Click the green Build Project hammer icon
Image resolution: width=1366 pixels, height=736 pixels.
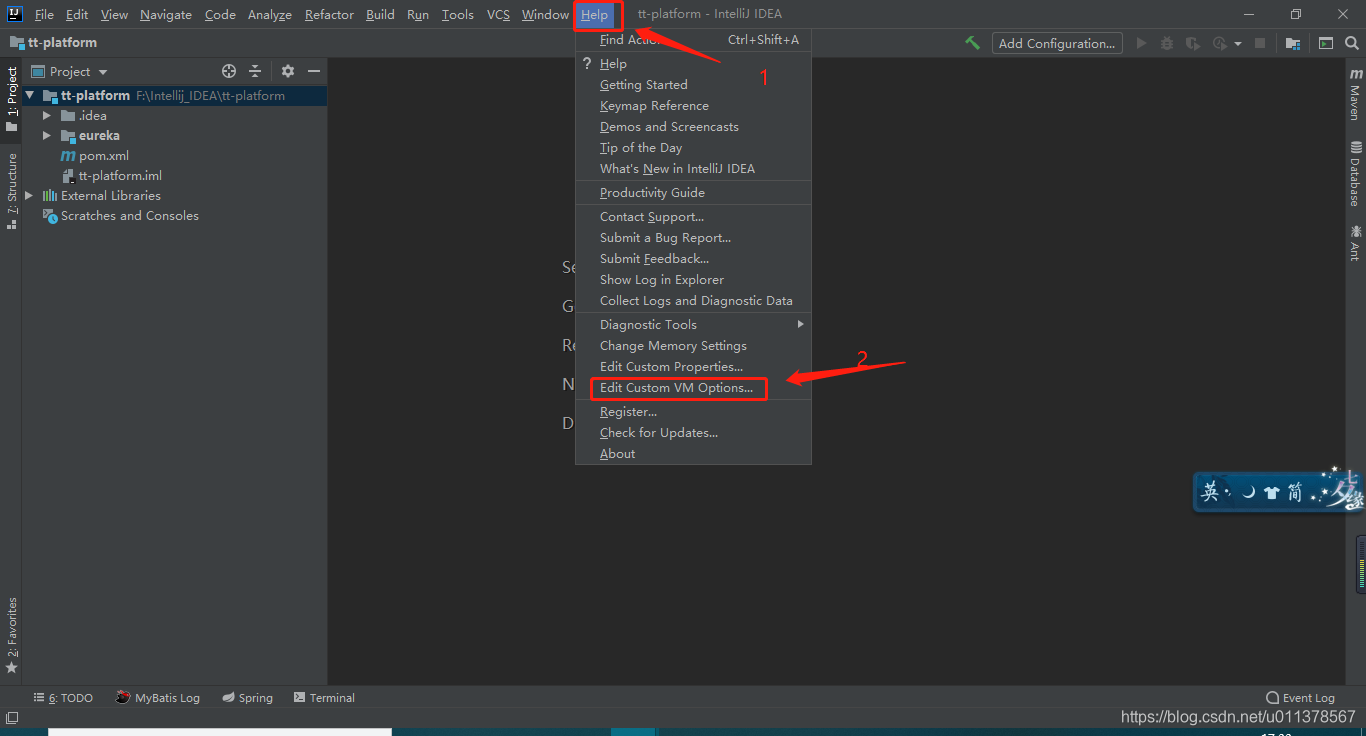(972, 43)
